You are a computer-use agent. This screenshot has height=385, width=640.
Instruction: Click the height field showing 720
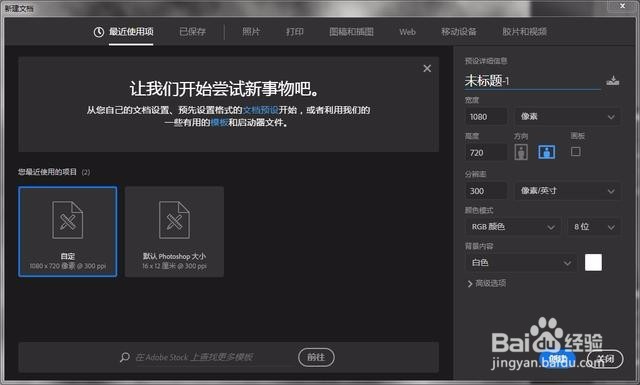pos(486,153)
